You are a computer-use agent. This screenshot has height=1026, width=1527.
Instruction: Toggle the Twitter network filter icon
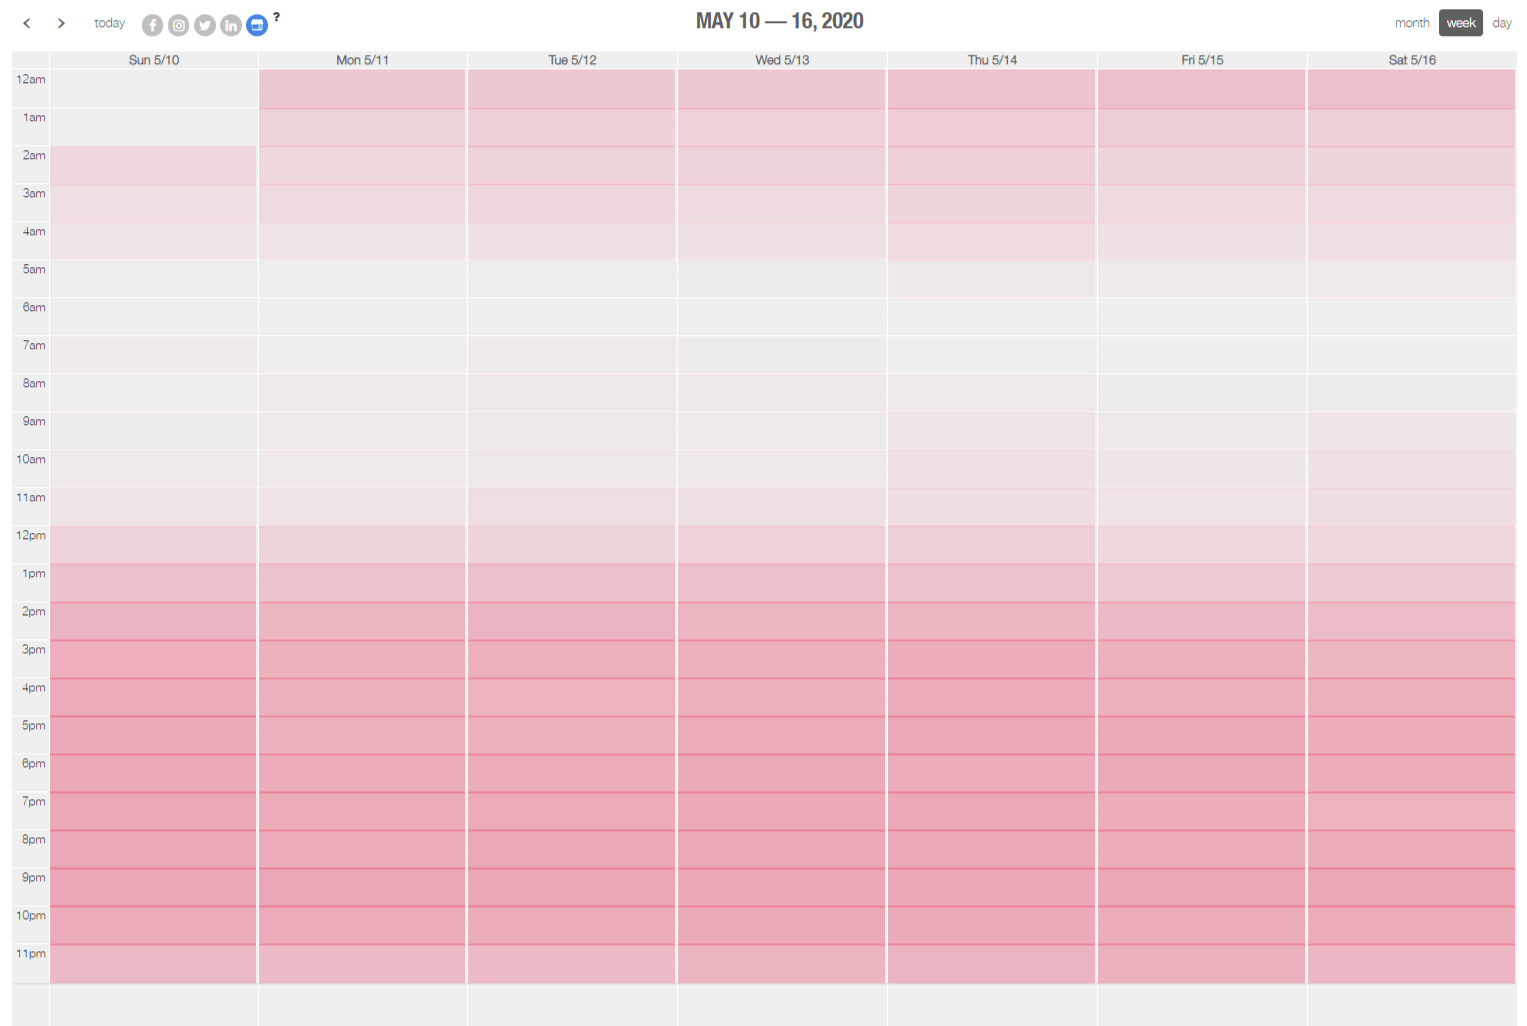click(205, 25)
